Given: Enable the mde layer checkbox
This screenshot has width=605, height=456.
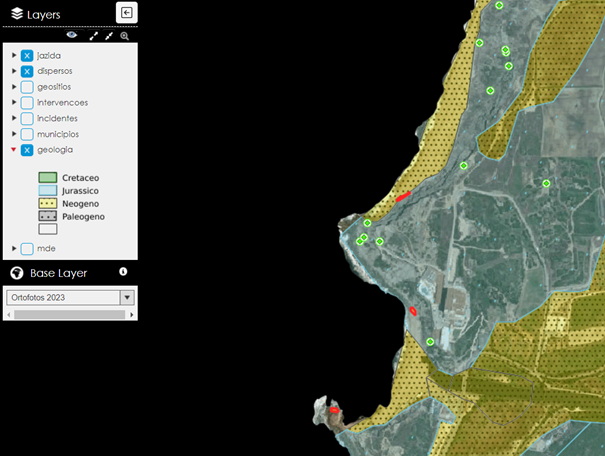Looking at the screenshot, I should coord(27,249).
